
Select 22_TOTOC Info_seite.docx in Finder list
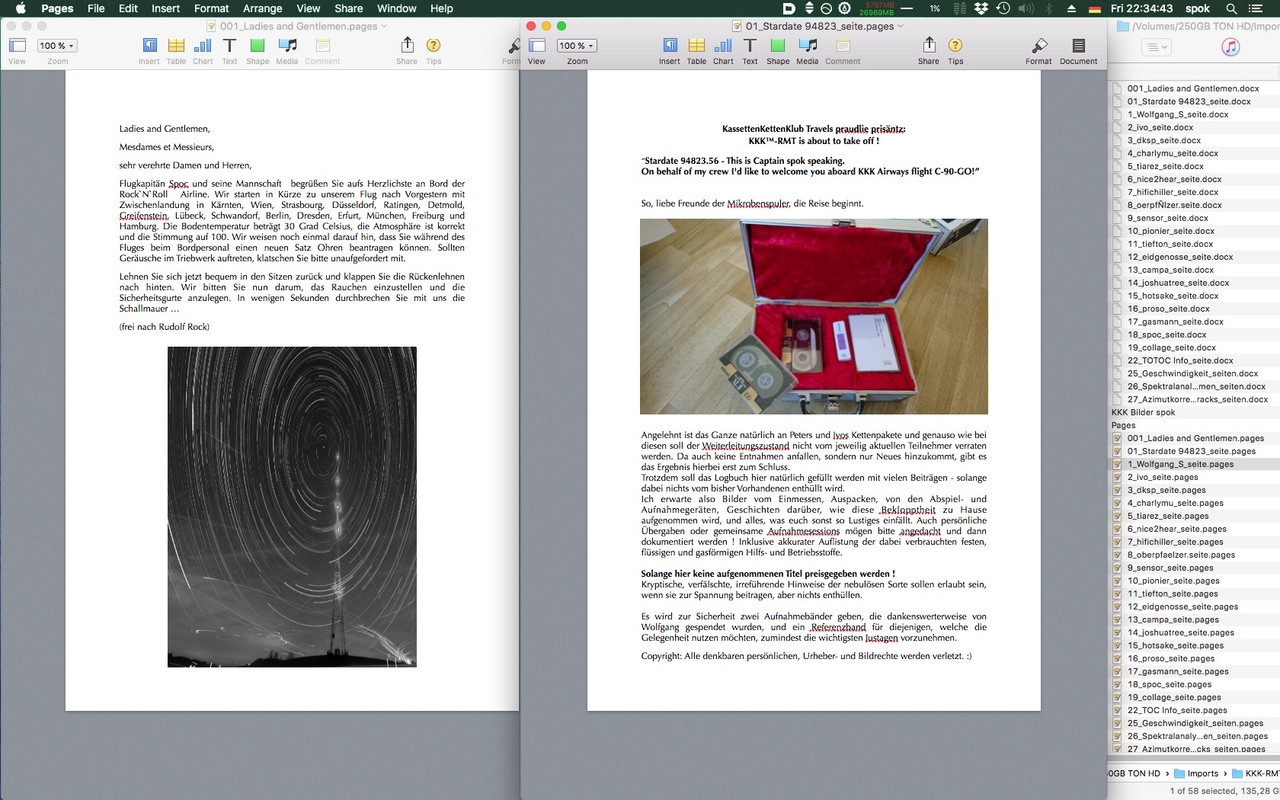tap(1194, 360)
